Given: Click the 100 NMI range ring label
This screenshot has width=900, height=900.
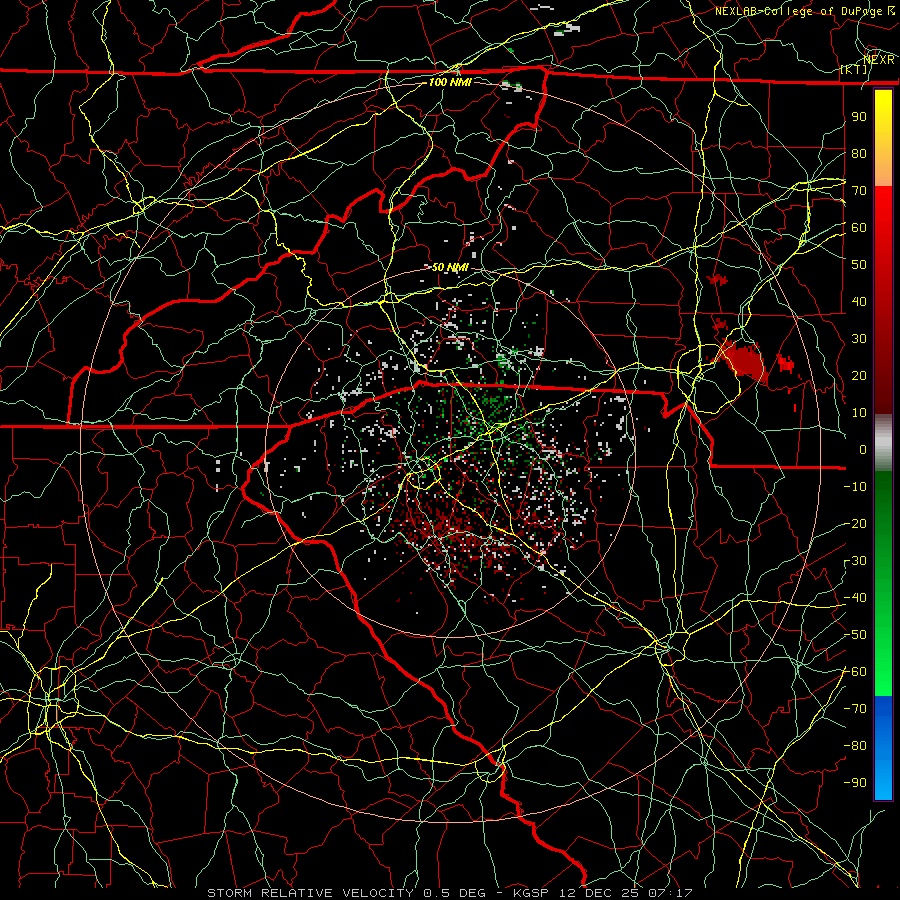Looking at the screenshot, I should click(x=450, y=82).
